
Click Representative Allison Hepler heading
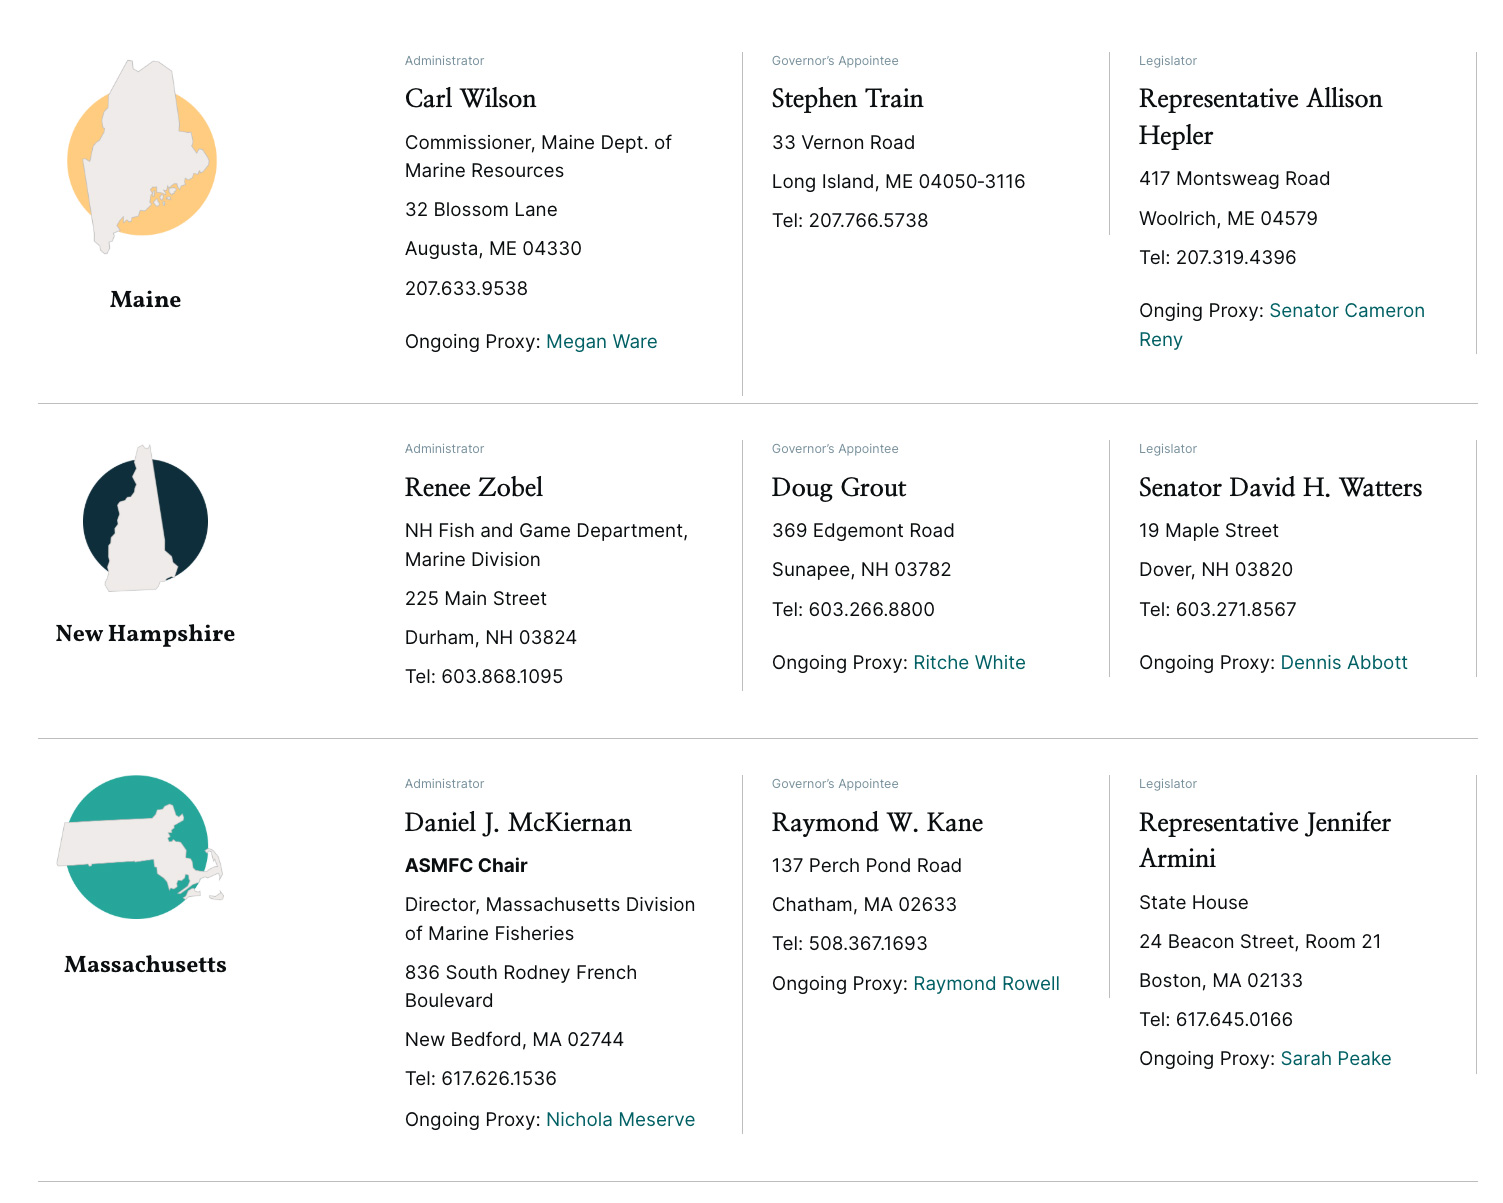(x=1260, y=117)
